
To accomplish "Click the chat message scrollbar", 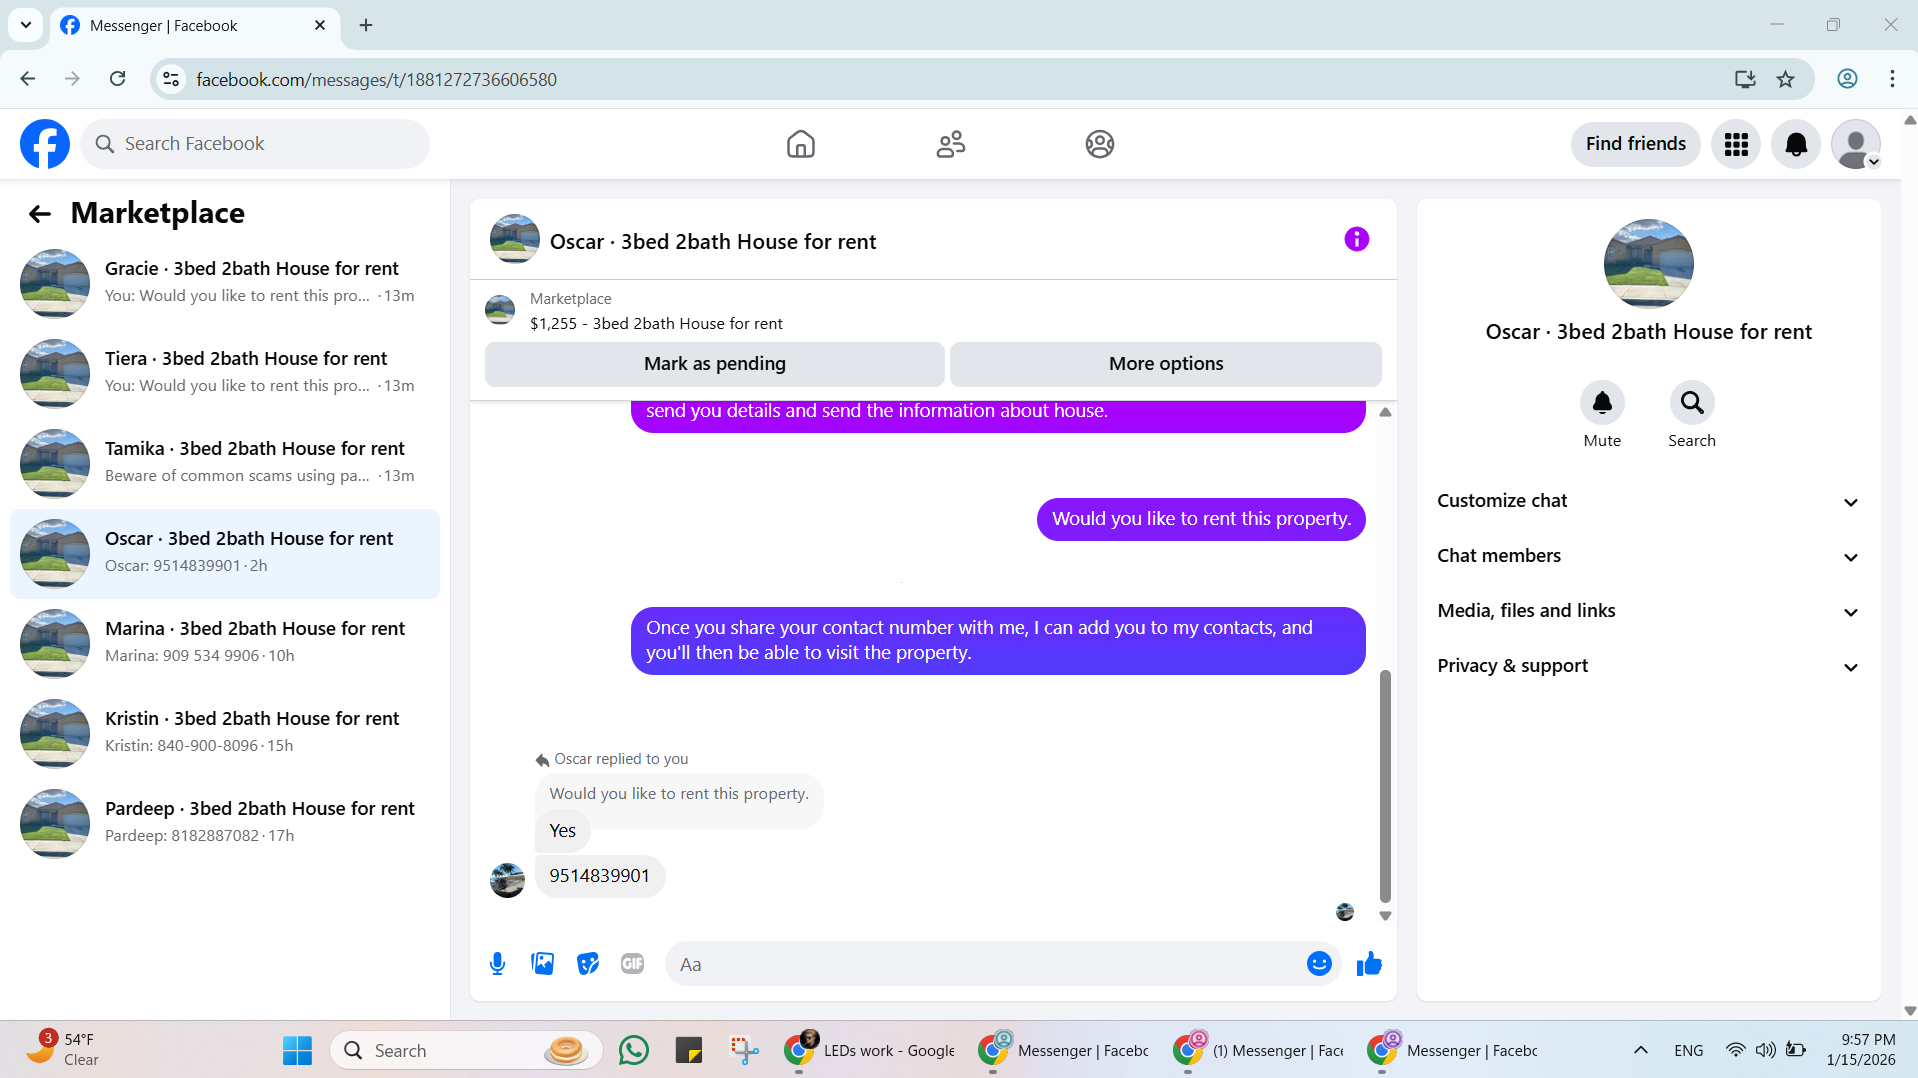I will coord(1385,786).
